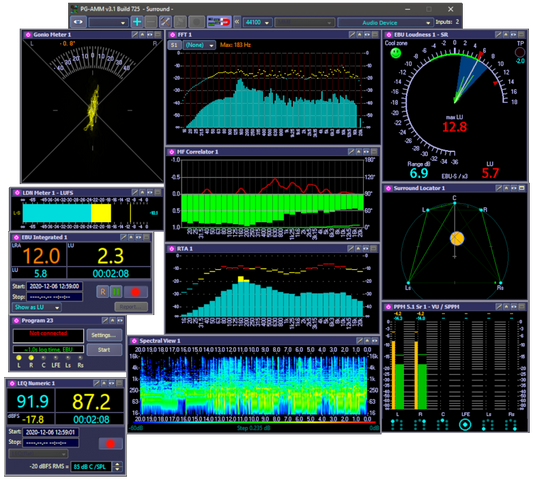This screenshot has width=533, height=480.
Task: Open the (None) dropdown in FFT 1
Action: (199, 45)
